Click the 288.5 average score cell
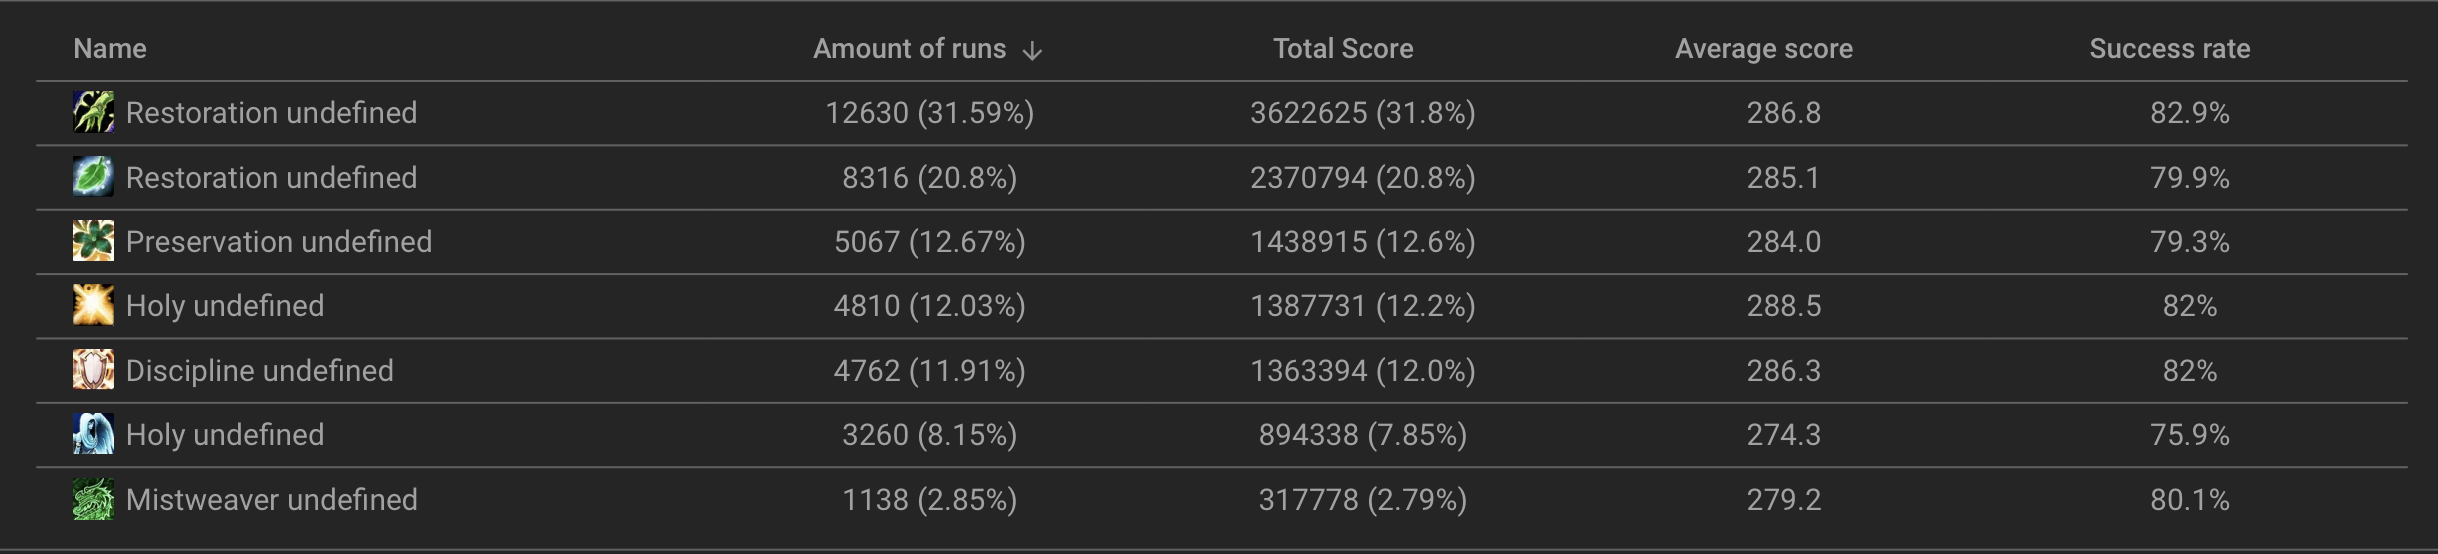 (x=1784, y=306)
